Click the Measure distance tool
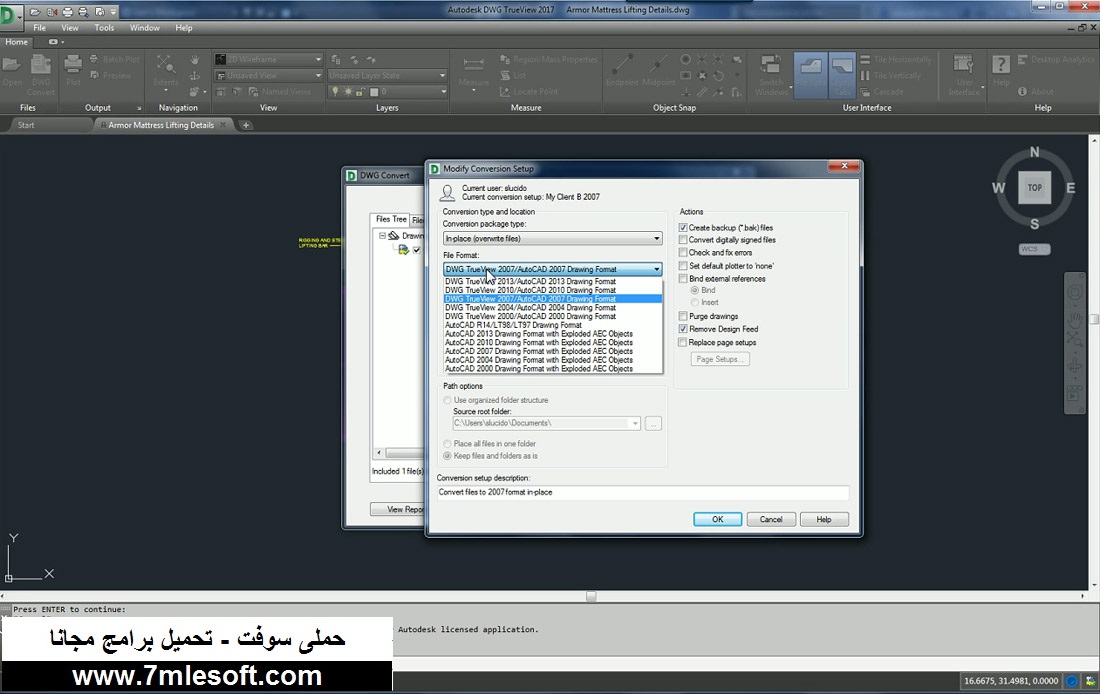Viewport: 1100px width, 694px height. point(474,73)
